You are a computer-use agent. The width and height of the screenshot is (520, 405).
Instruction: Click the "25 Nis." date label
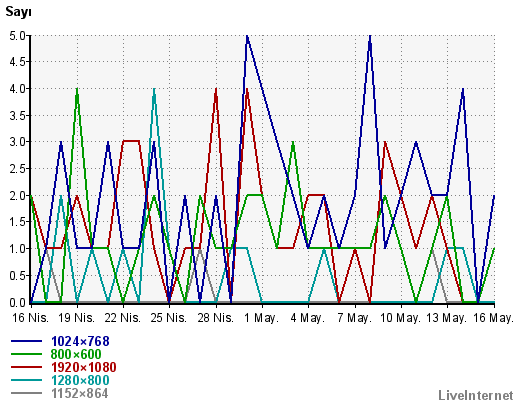point(169,318)
